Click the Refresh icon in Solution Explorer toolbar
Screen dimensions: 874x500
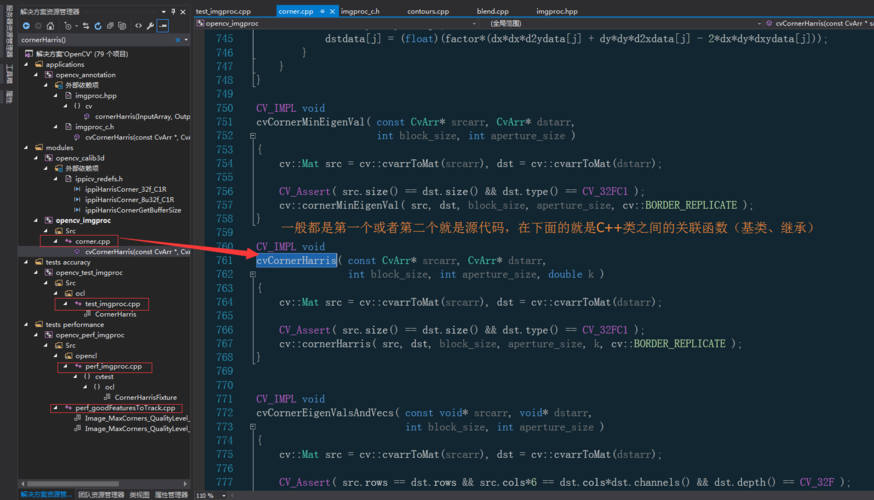[x=97, y=26]
